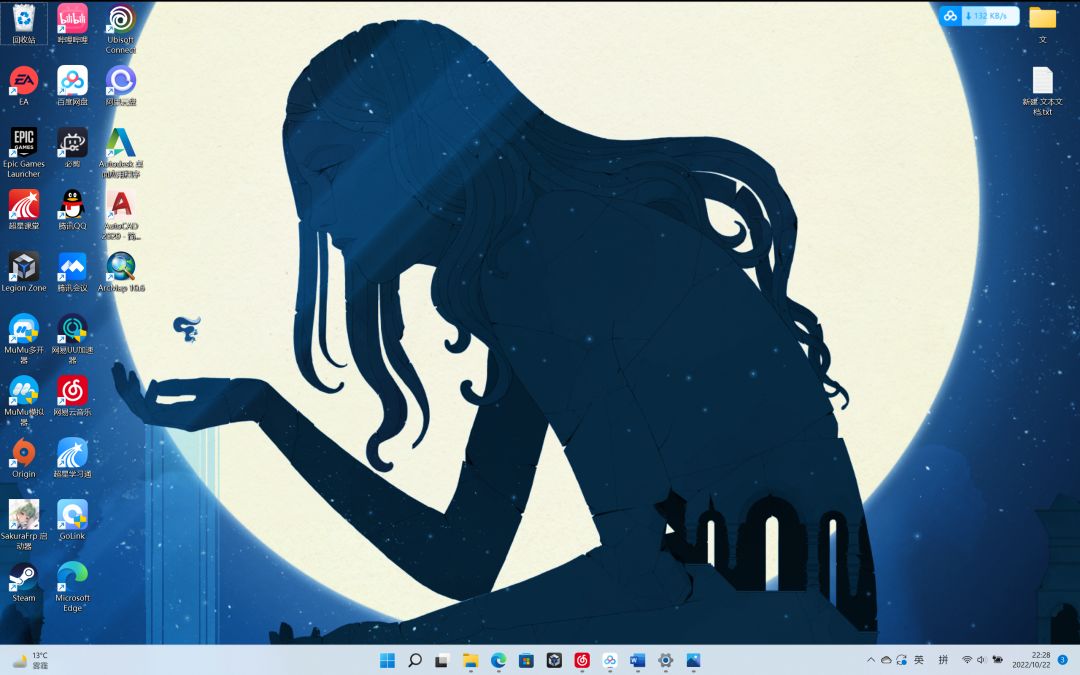This screenshot has width=1080, height=675.
Task: Select the 新建 文本文档.txt file
Action: tap(1042, 90)
